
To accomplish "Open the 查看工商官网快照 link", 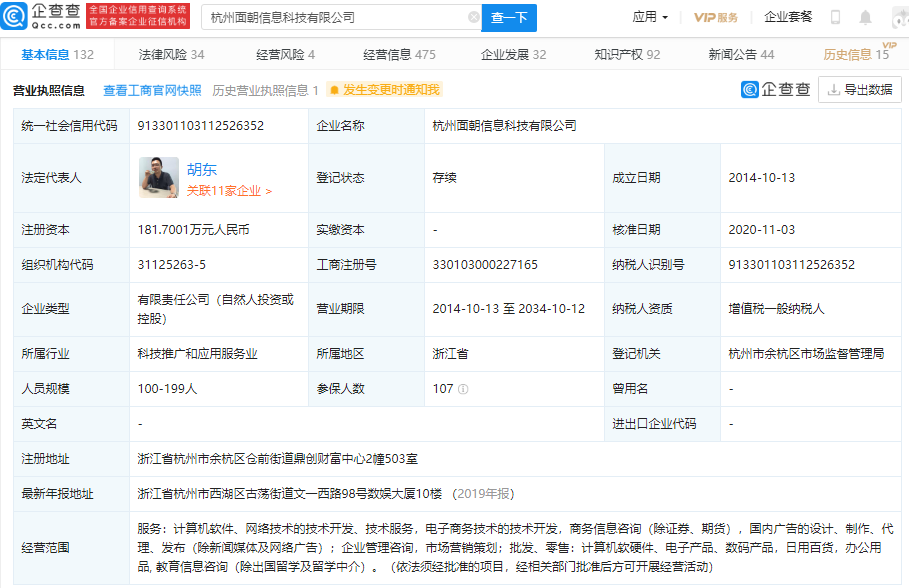I will [152, 90].
